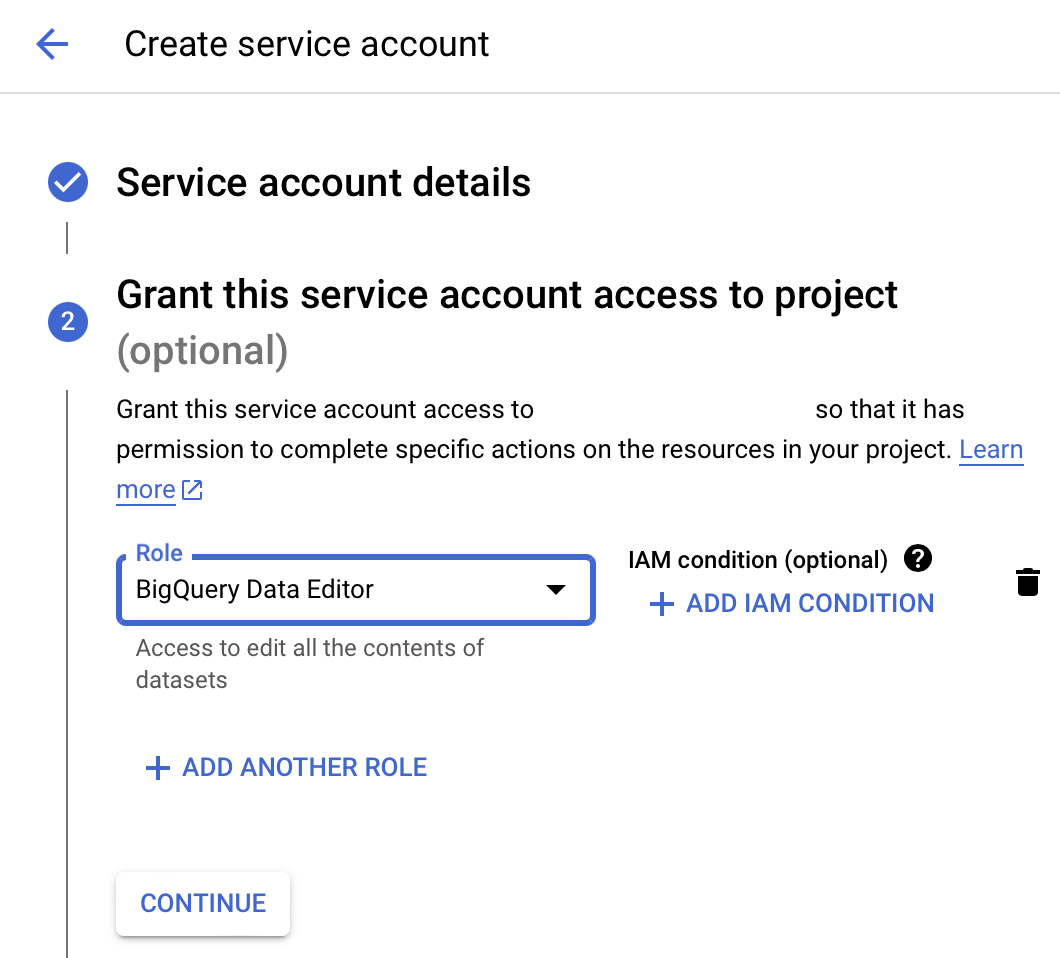Click the external link icon beside Learn more
1060x958 pixels.
pos(191,490)
